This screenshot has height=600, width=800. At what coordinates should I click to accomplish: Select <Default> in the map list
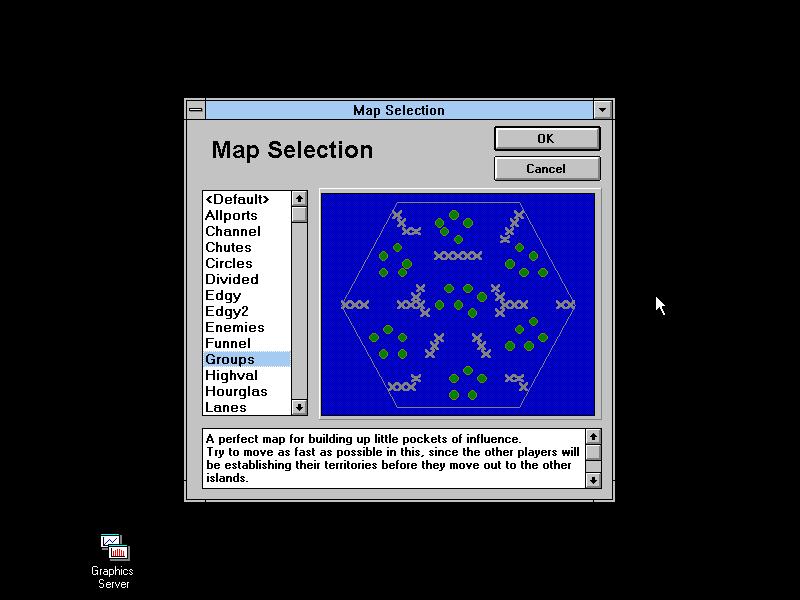pyautogui.click(x=247, y=199)
